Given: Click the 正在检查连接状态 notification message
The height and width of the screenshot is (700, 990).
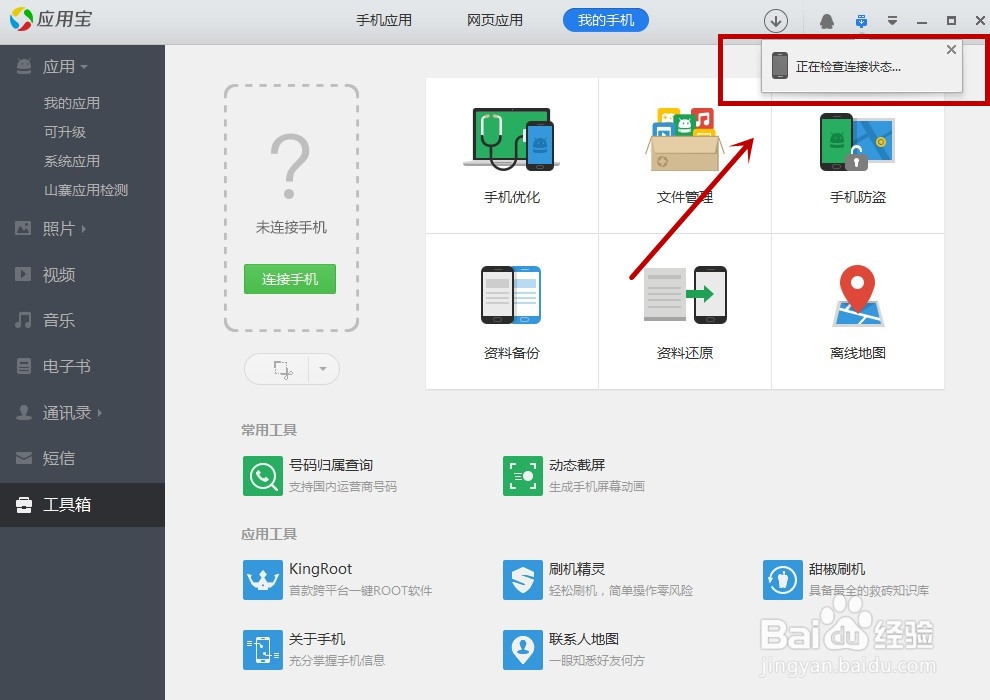Looking at the screenshot, I should point(848,67).
